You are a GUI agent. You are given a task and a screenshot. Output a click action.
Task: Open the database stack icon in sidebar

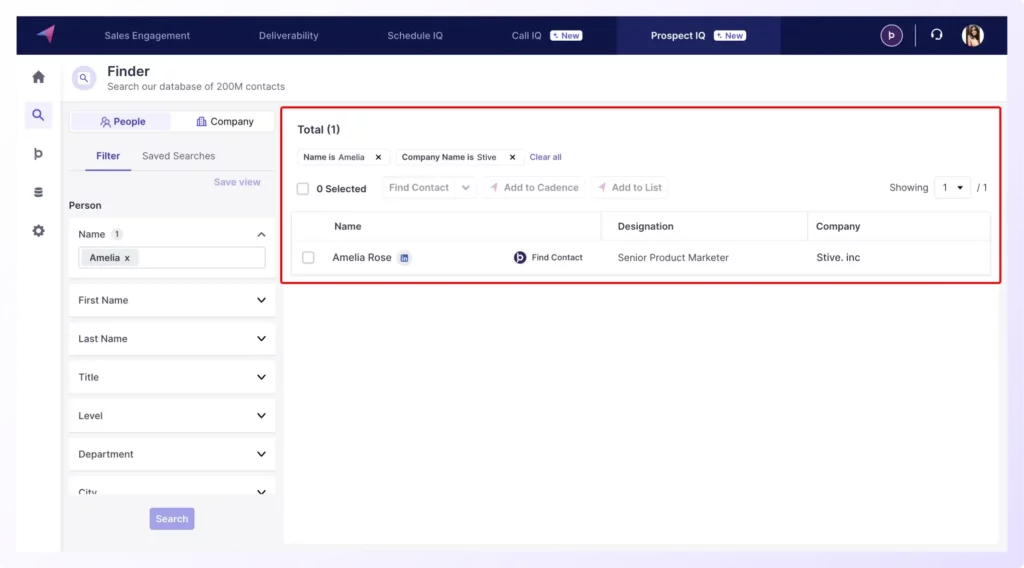[x=39, y=192]
